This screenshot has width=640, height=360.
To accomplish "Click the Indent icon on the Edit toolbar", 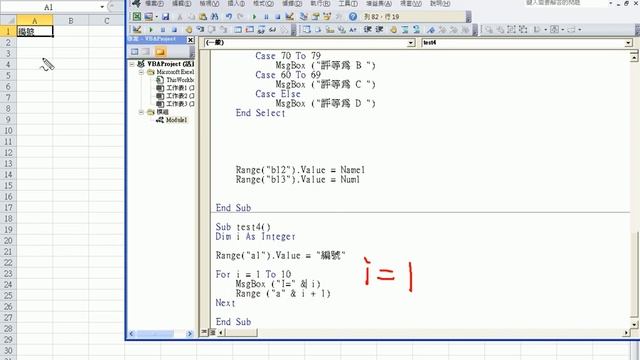I will (368, 29).
